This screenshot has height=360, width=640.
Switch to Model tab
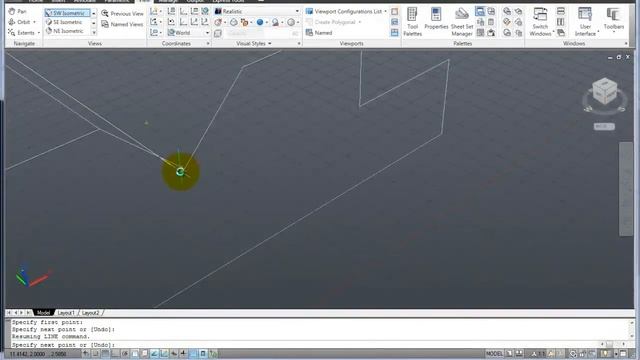point(43,313)
